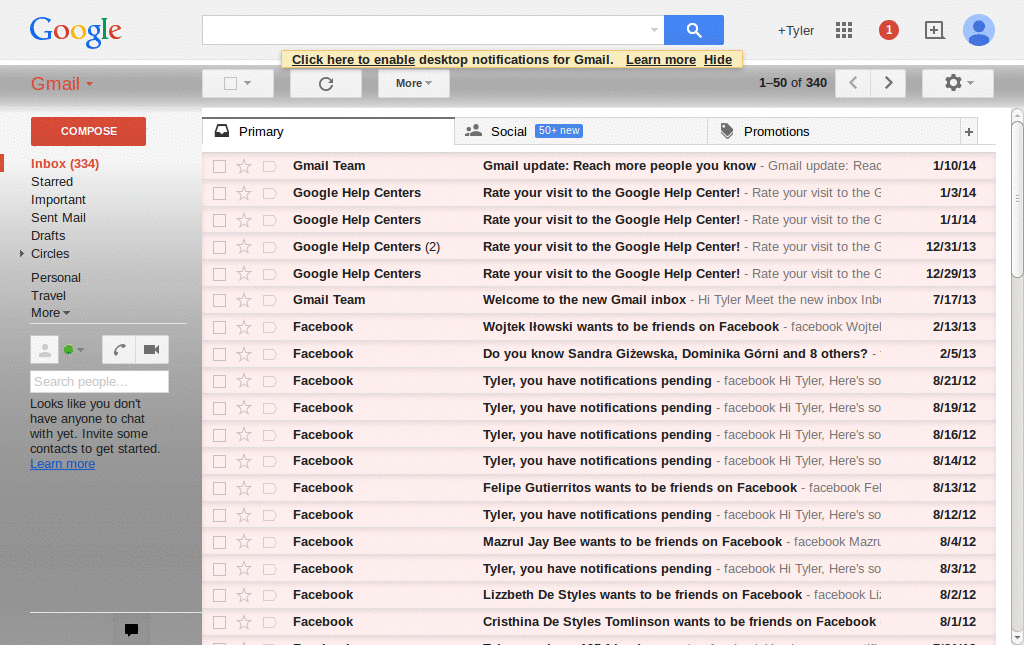Open the settings gear menu
1024x645 pixels.
pyautogui.click(x=958, y=83)
